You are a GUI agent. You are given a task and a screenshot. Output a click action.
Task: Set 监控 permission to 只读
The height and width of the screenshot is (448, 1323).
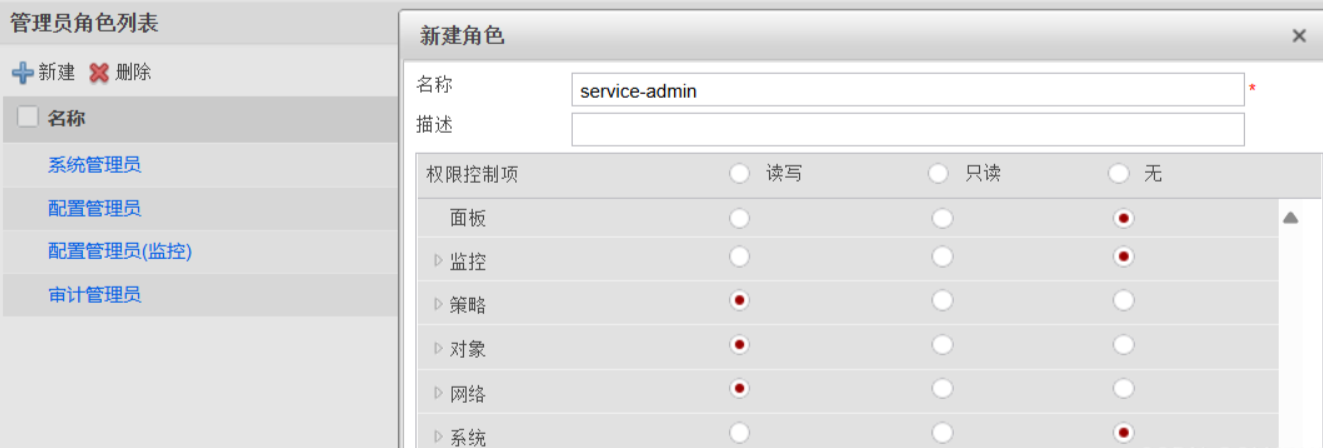pos(942,257)
